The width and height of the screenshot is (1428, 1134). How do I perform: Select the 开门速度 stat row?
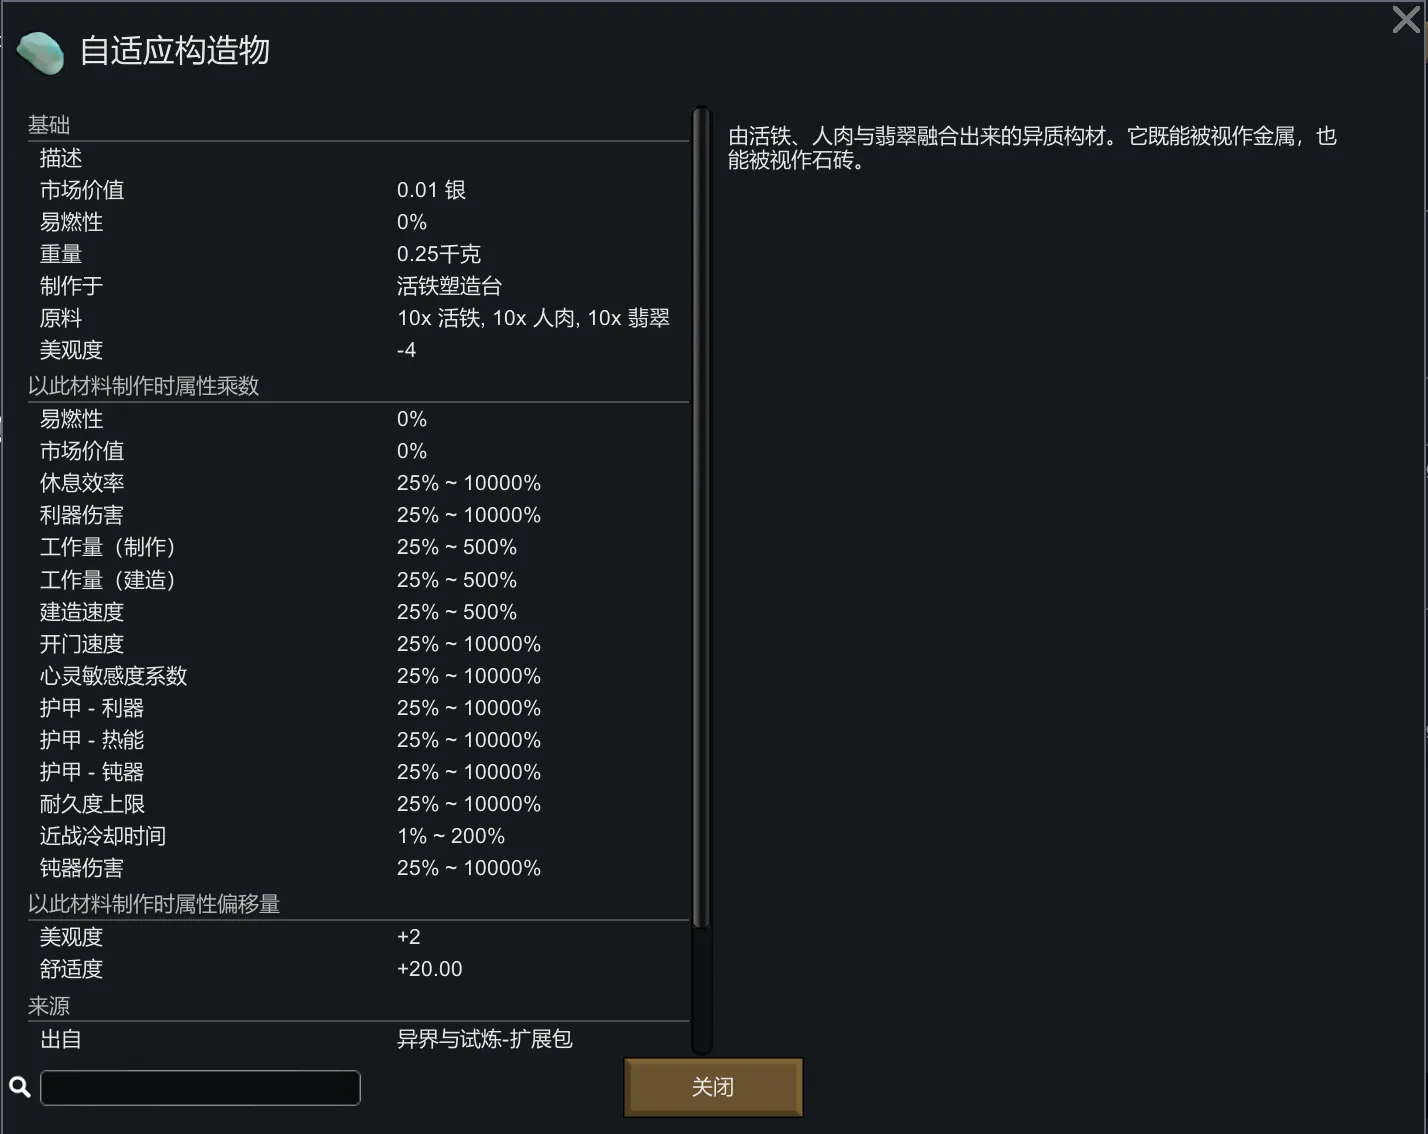[358, 644]
